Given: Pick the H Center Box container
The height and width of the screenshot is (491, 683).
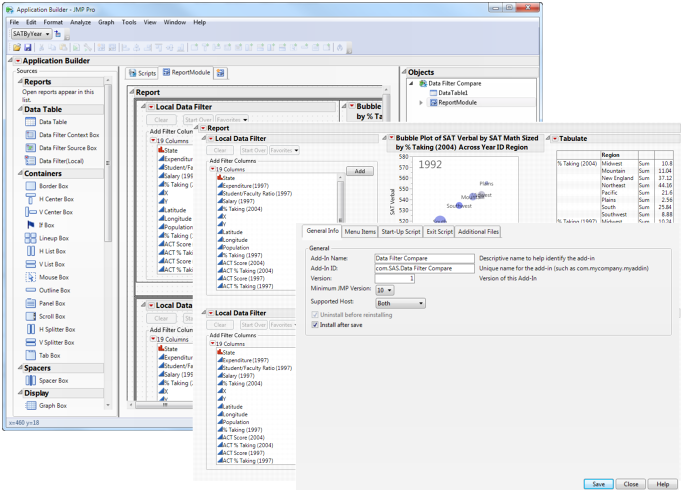Looking at the screenshot, I should point(30,199).
